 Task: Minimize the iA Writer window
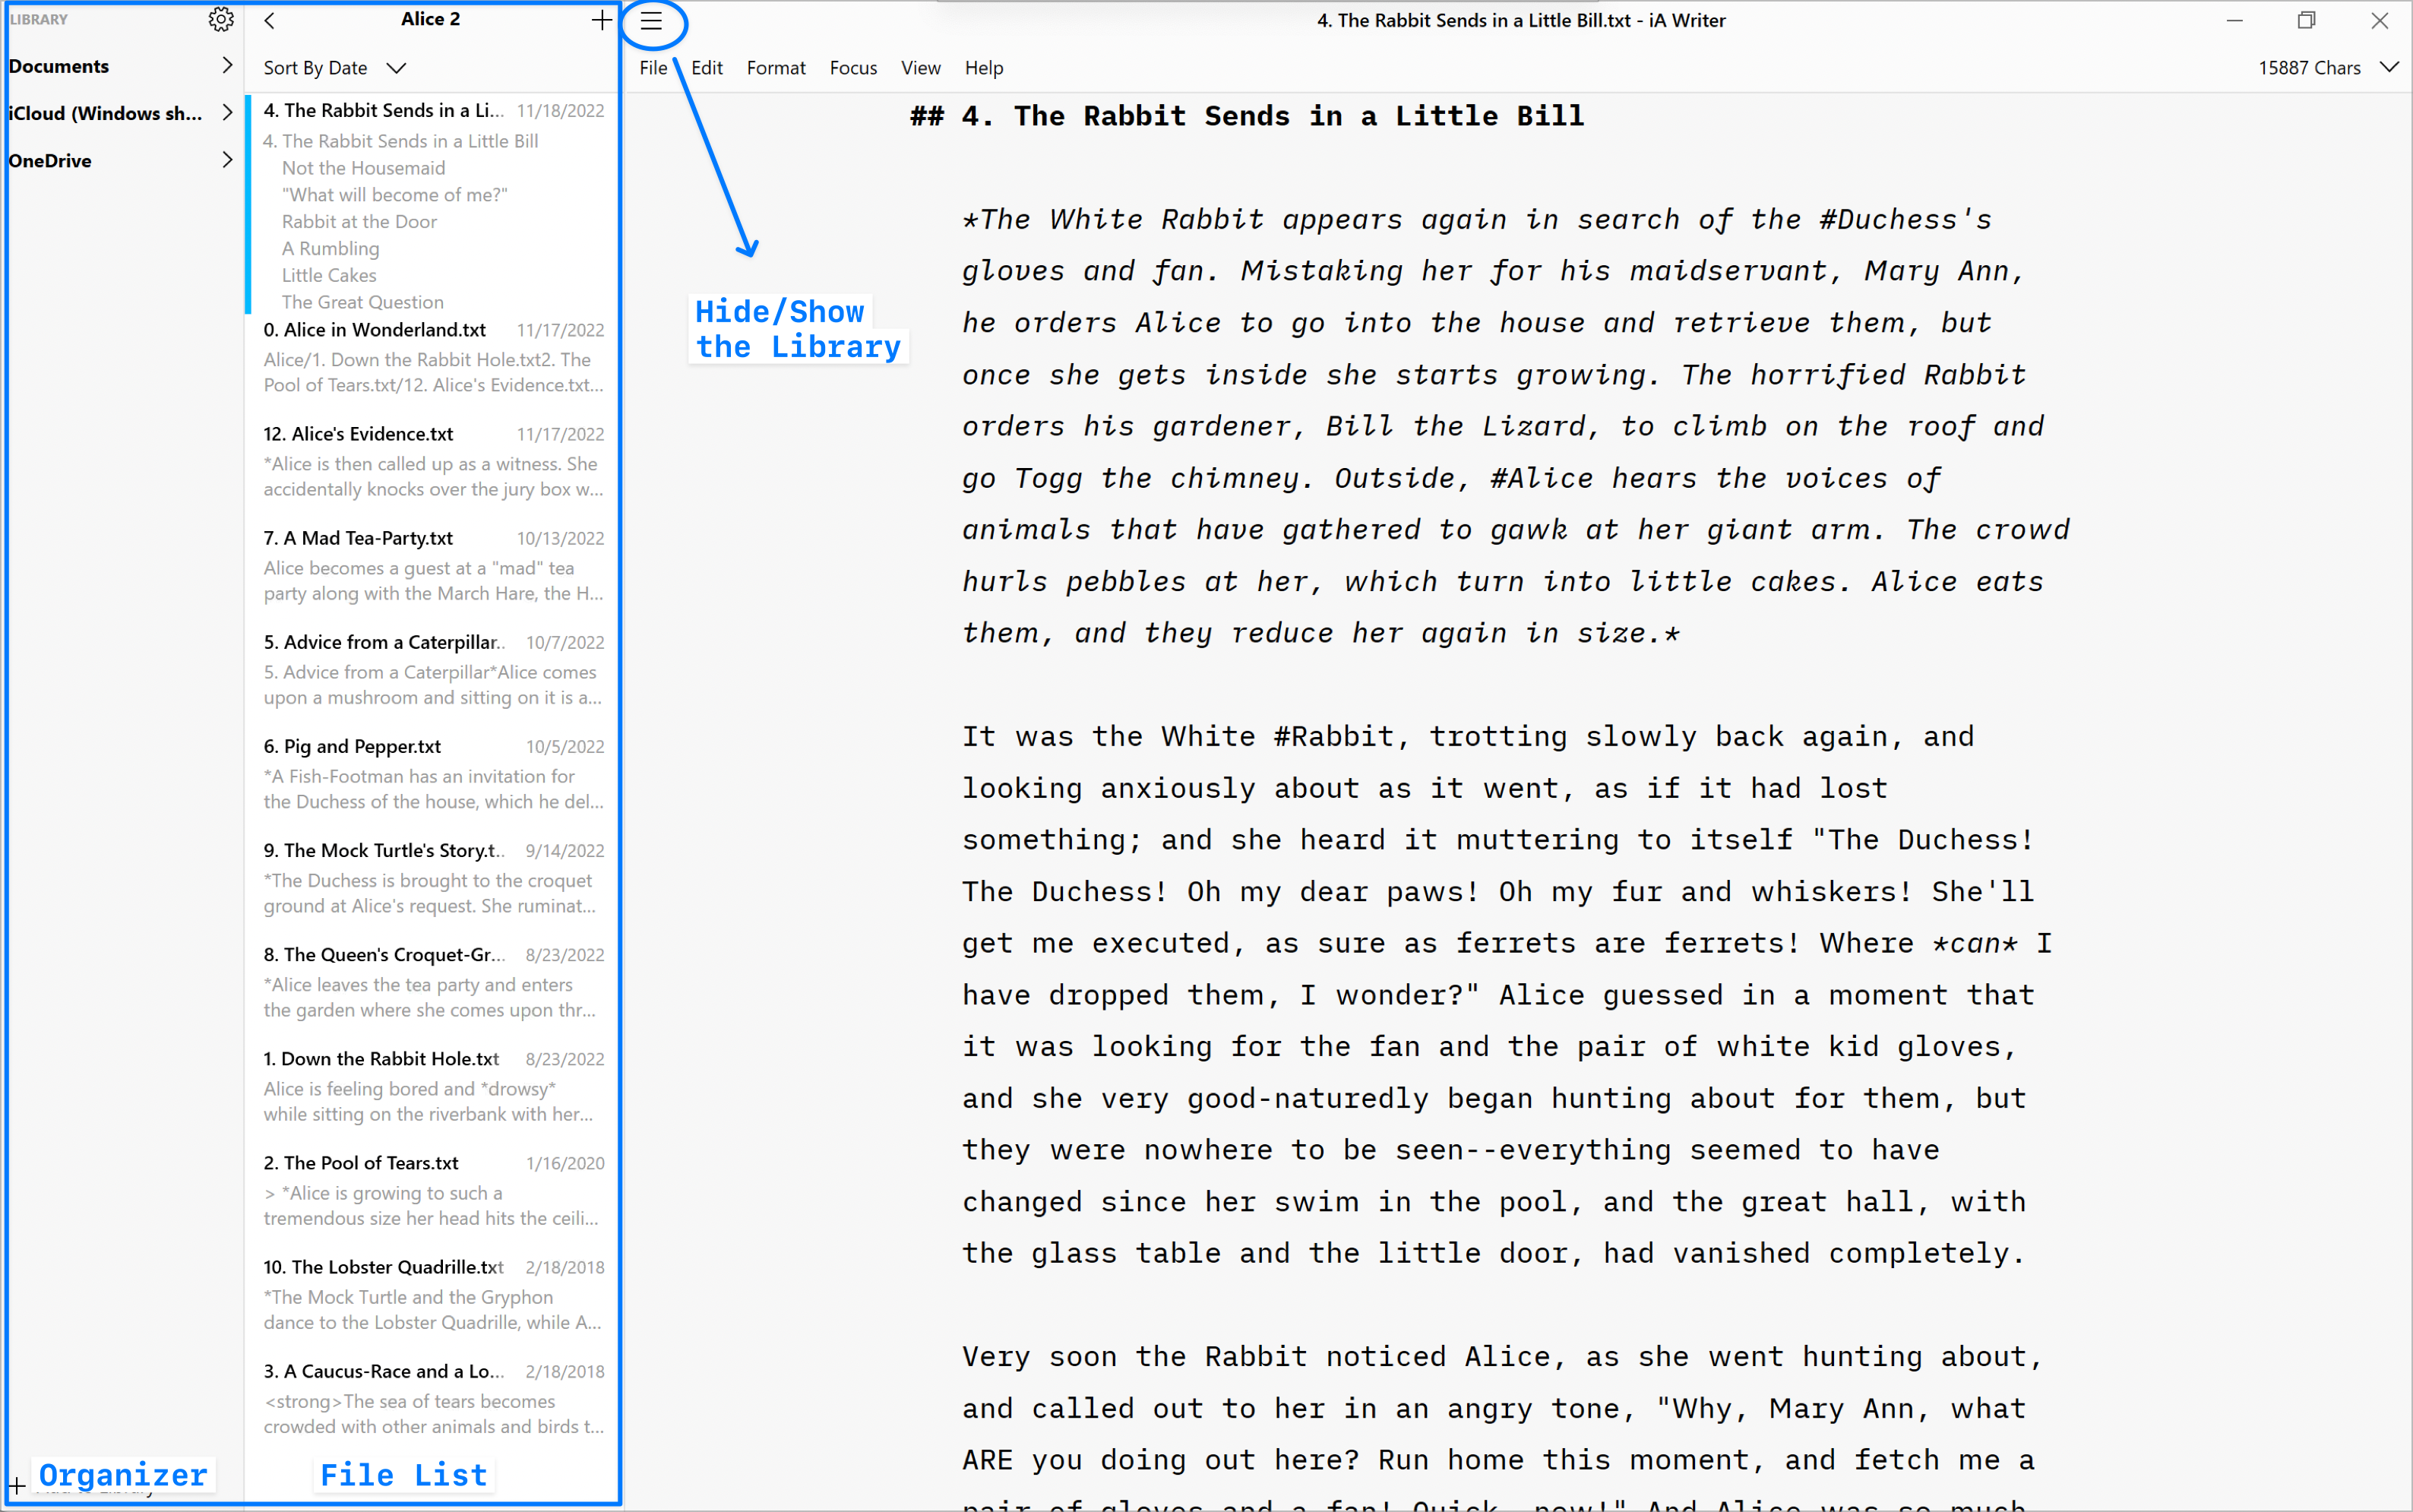(2235, 20)
